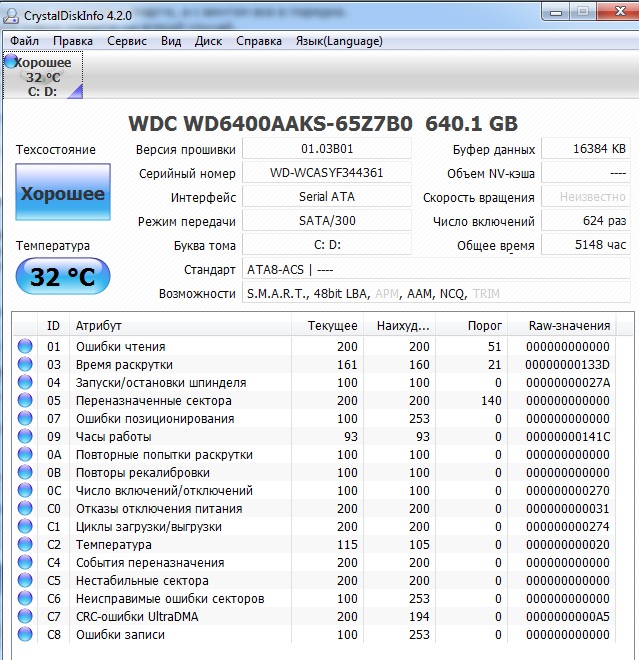Click status orb for CRC-ошибки UltraDMA
Viewport: 639px width, 660px height.
click(25, 617)
